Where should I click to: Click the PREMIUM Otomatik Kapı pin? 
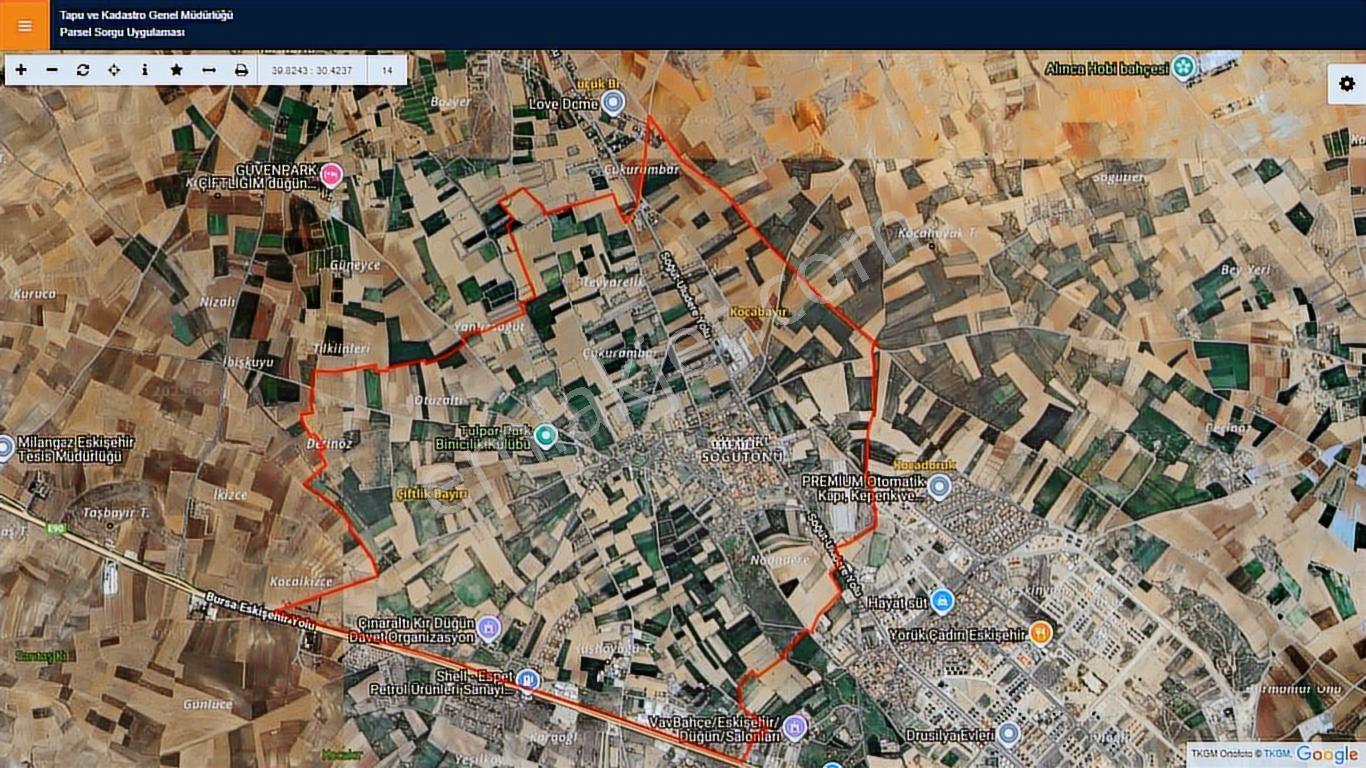coord(938,487)
